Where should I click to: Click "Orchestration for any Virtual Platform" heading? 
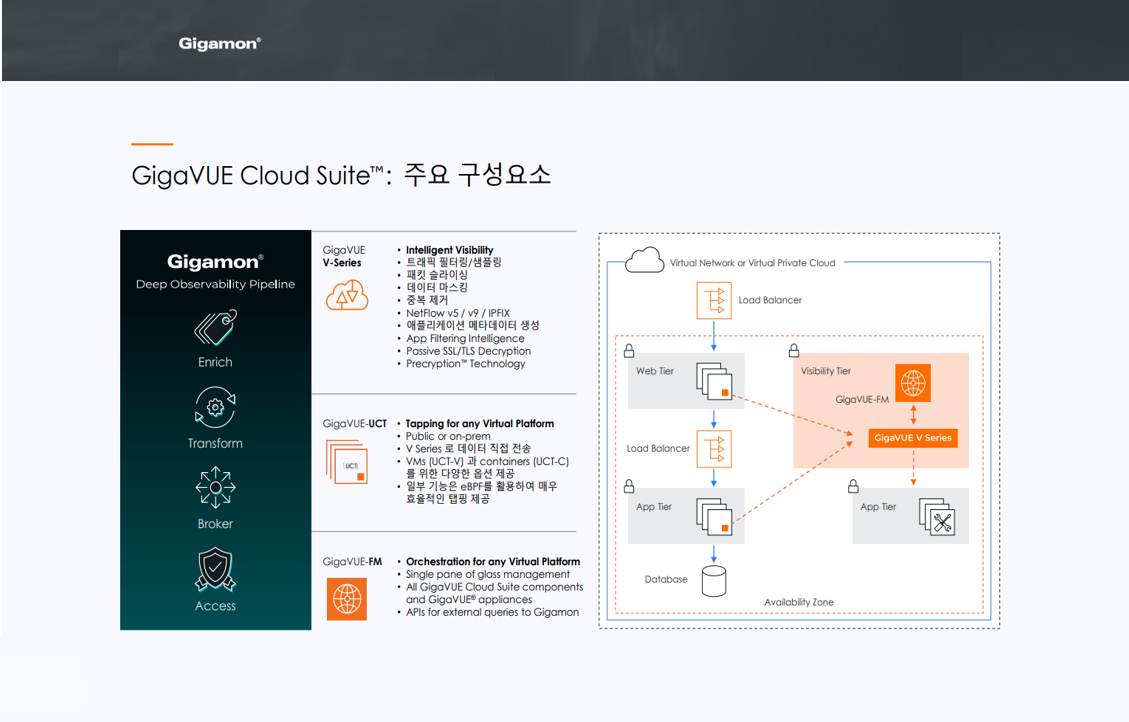[x=492, y=561]
